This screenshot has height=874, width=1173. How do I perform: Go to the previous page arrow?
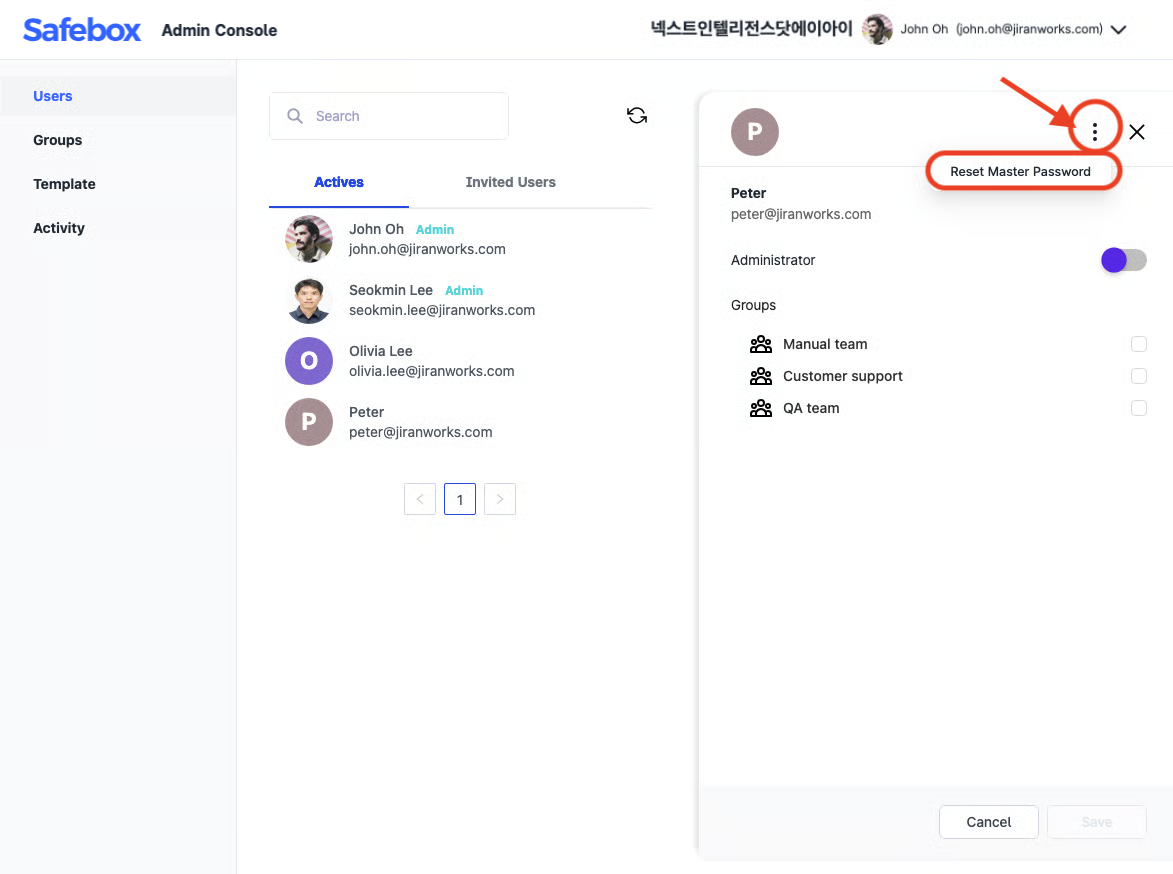click(420, 499)
